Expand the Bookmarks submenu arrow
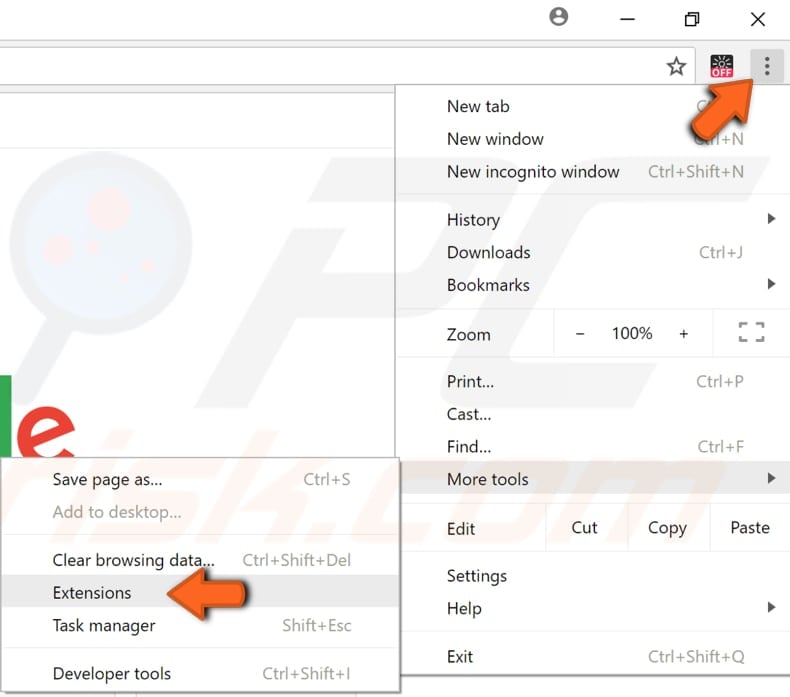Image resolution: width=790 pixels, height=697 pixels. click(771, 284)
